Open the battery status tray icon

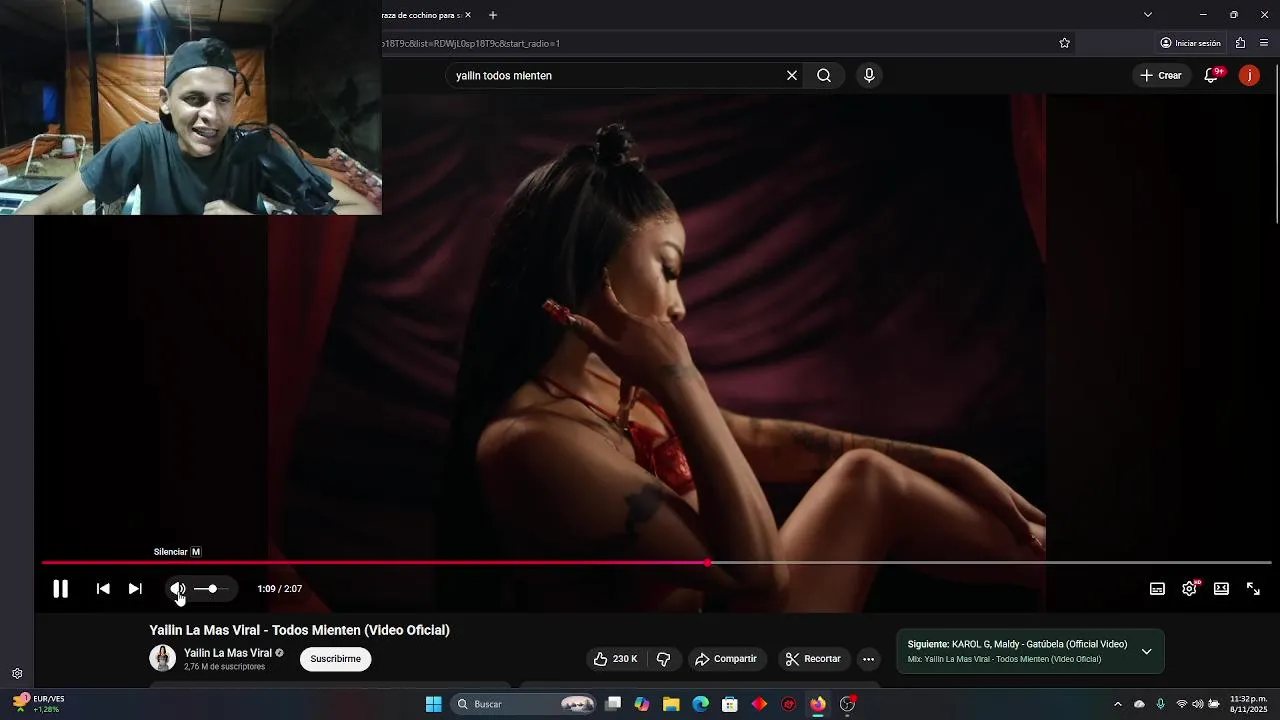pyautogui.click(x=1214, y=704)
